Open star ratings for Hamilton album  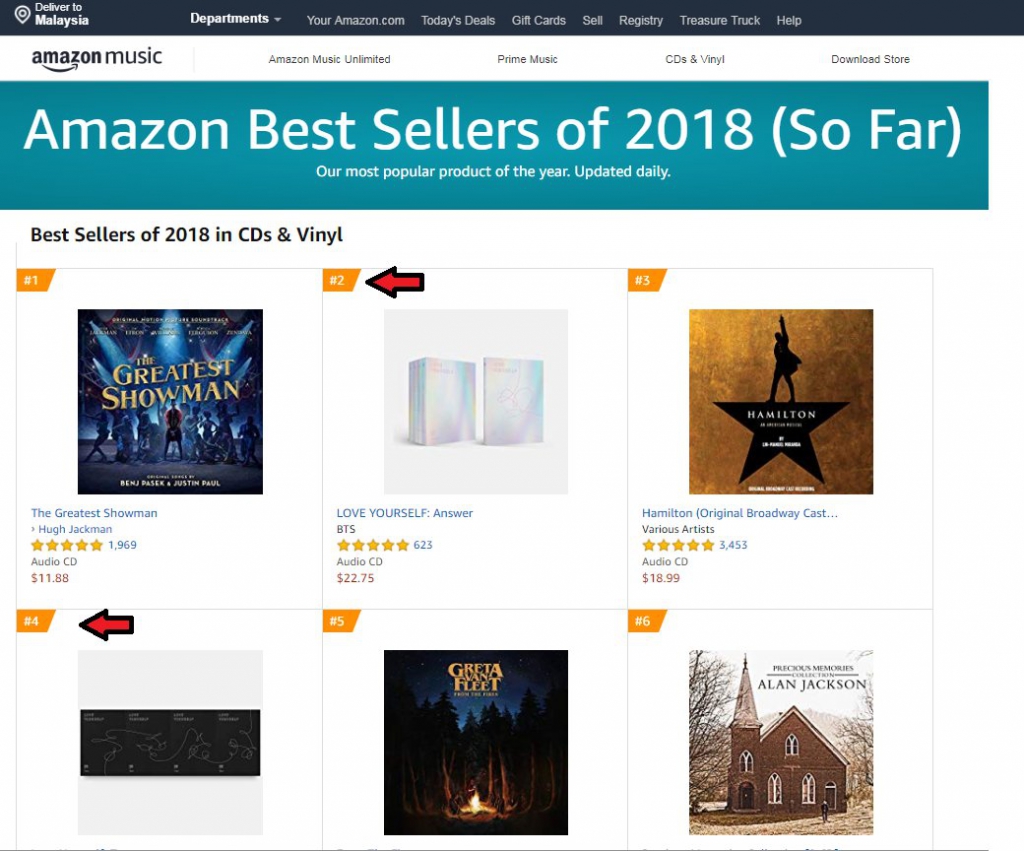click(x=678, y=545)
